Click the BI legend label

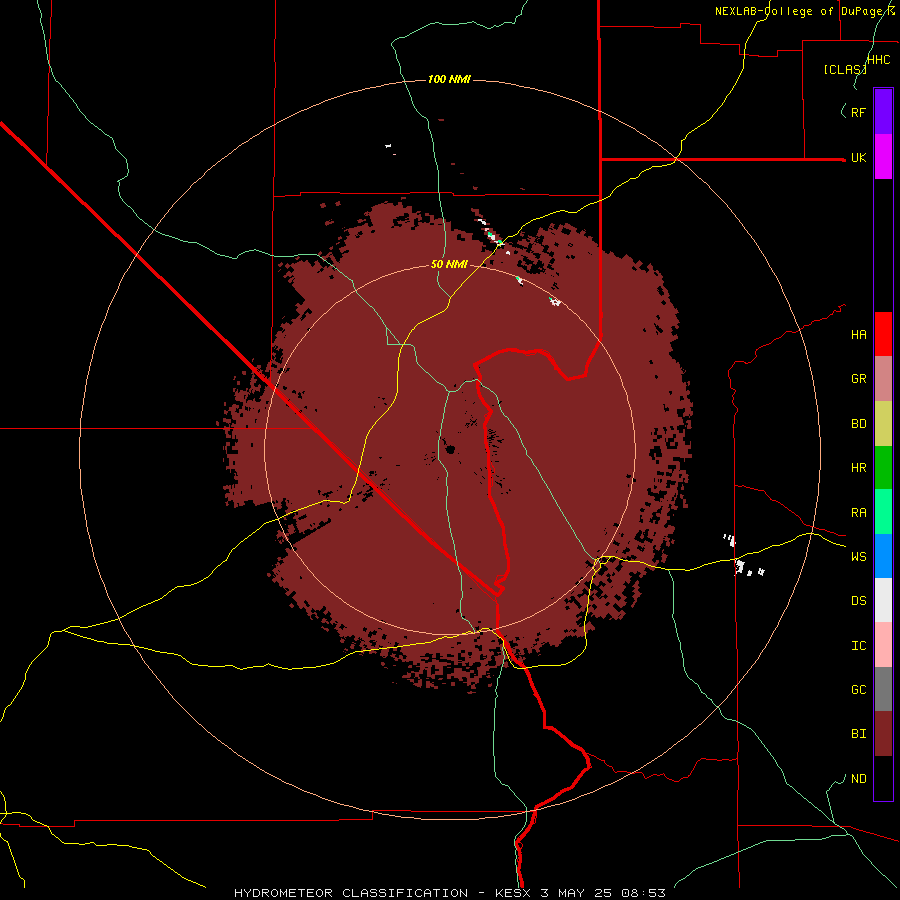pyautogui.click(x=858, y=734)
